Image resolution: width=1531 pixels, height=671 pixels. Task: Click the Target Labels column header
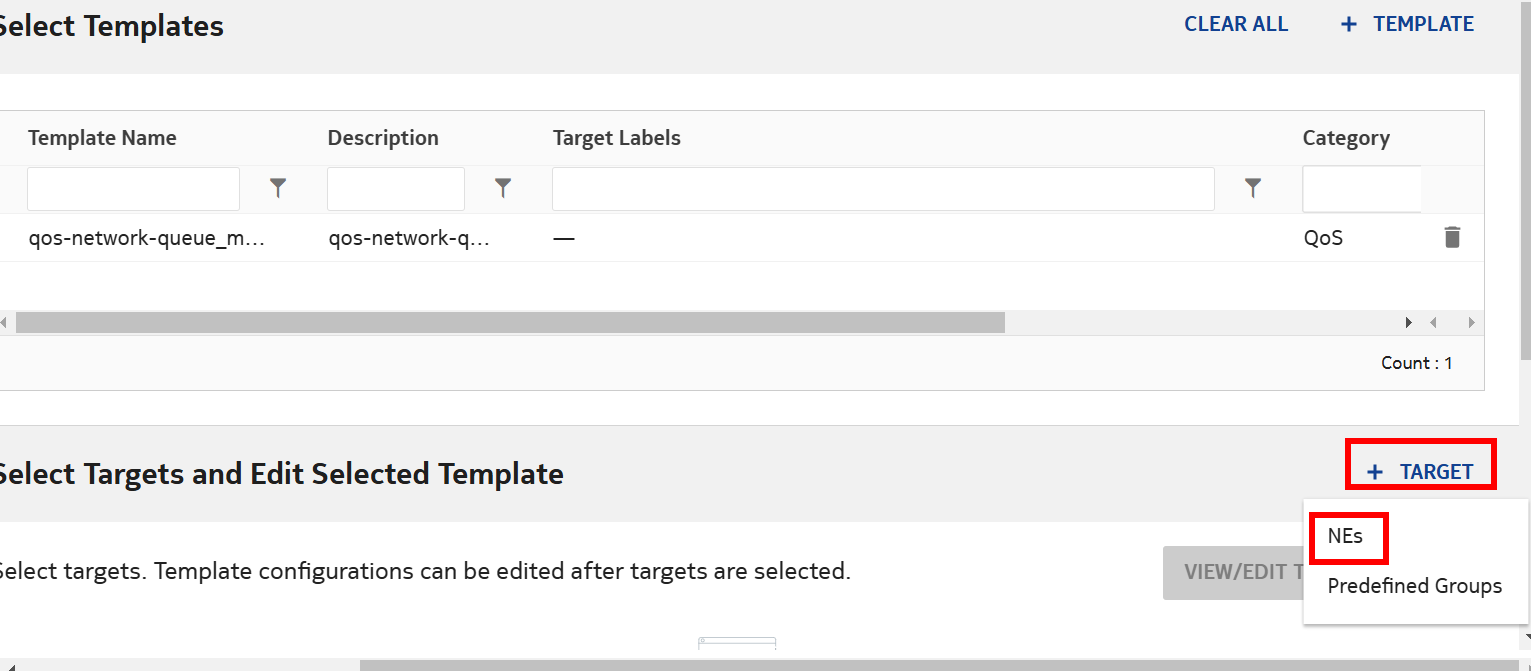coord(616,138)
